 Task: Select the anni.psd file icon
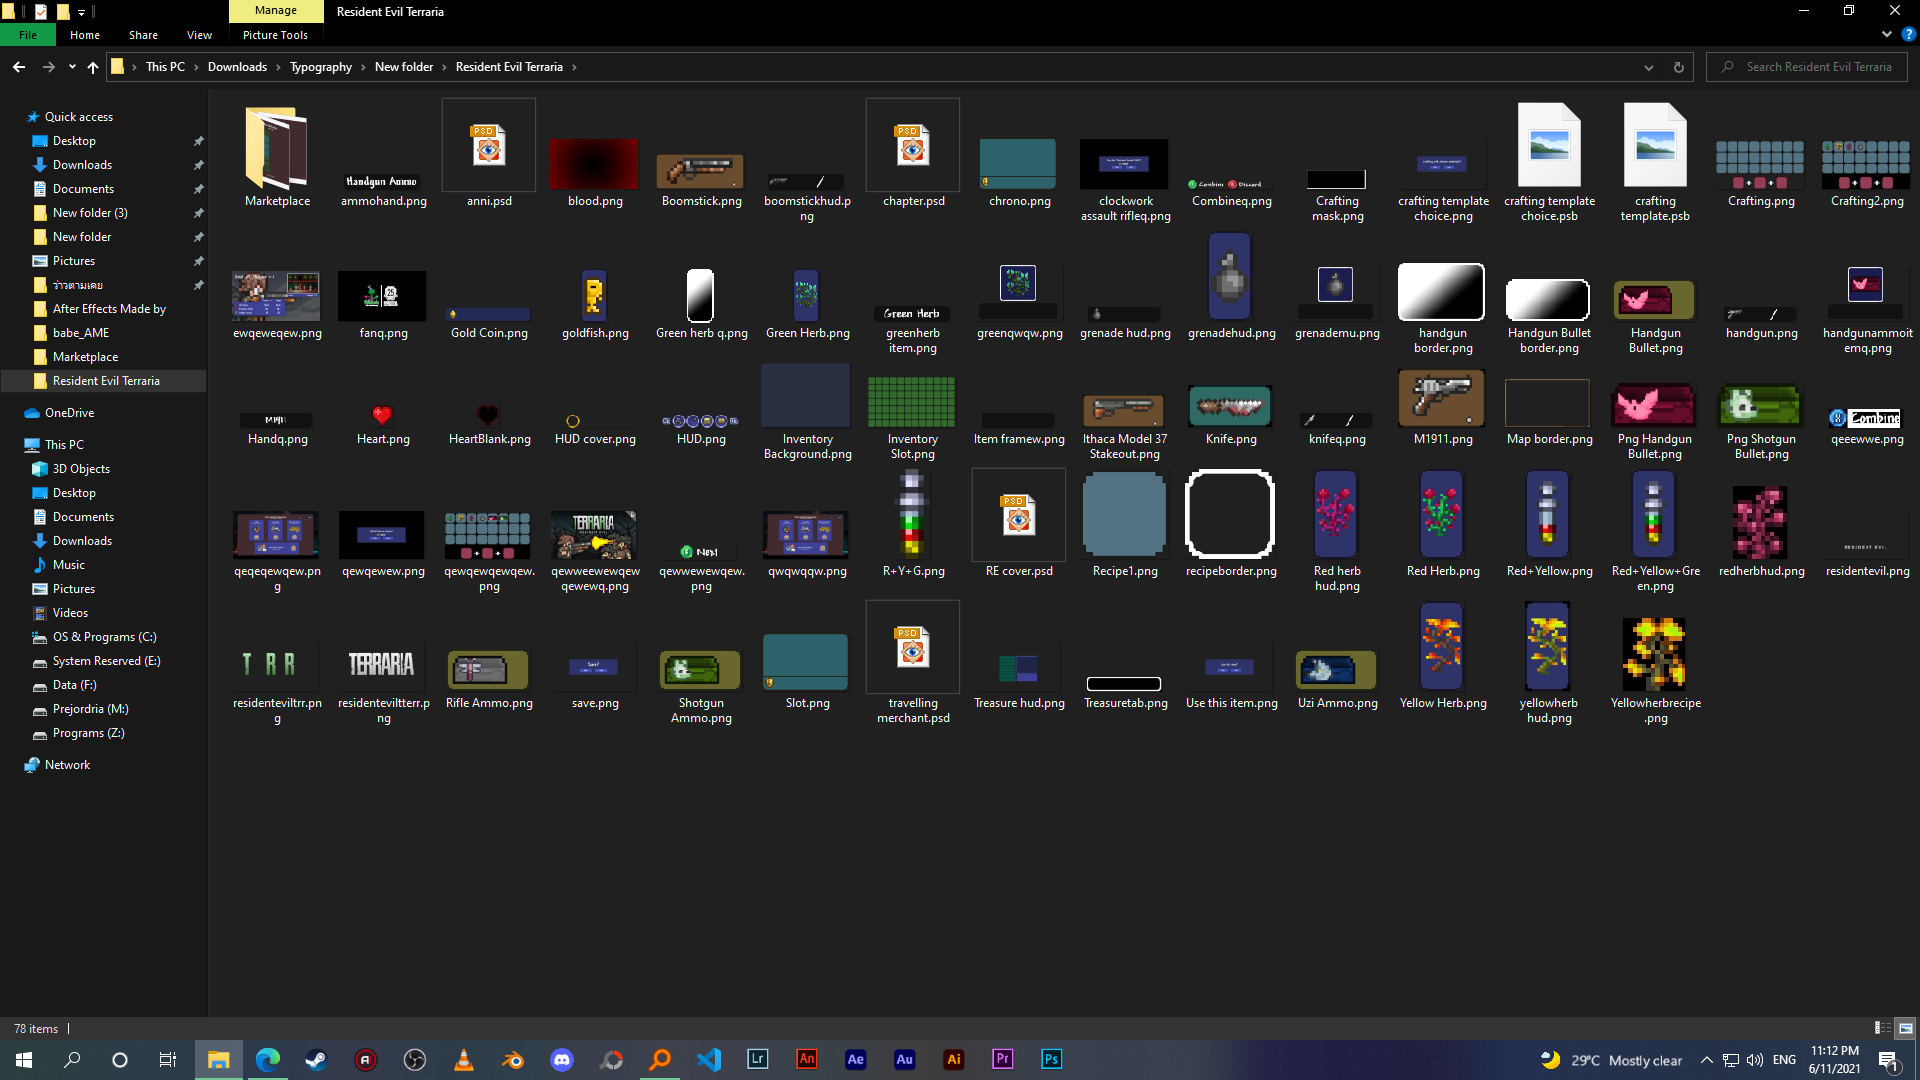click(x=489, y=146)
